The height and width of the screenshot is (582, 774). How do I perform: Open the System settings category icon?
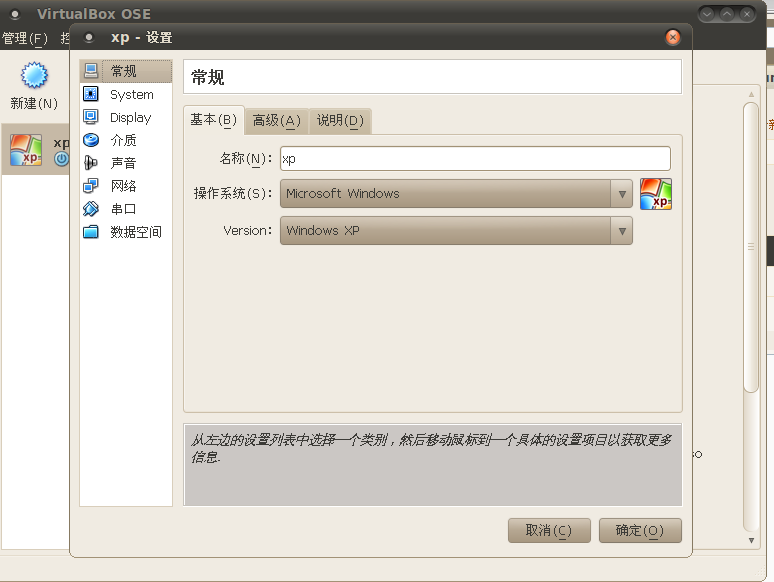[x=91, y=94]
